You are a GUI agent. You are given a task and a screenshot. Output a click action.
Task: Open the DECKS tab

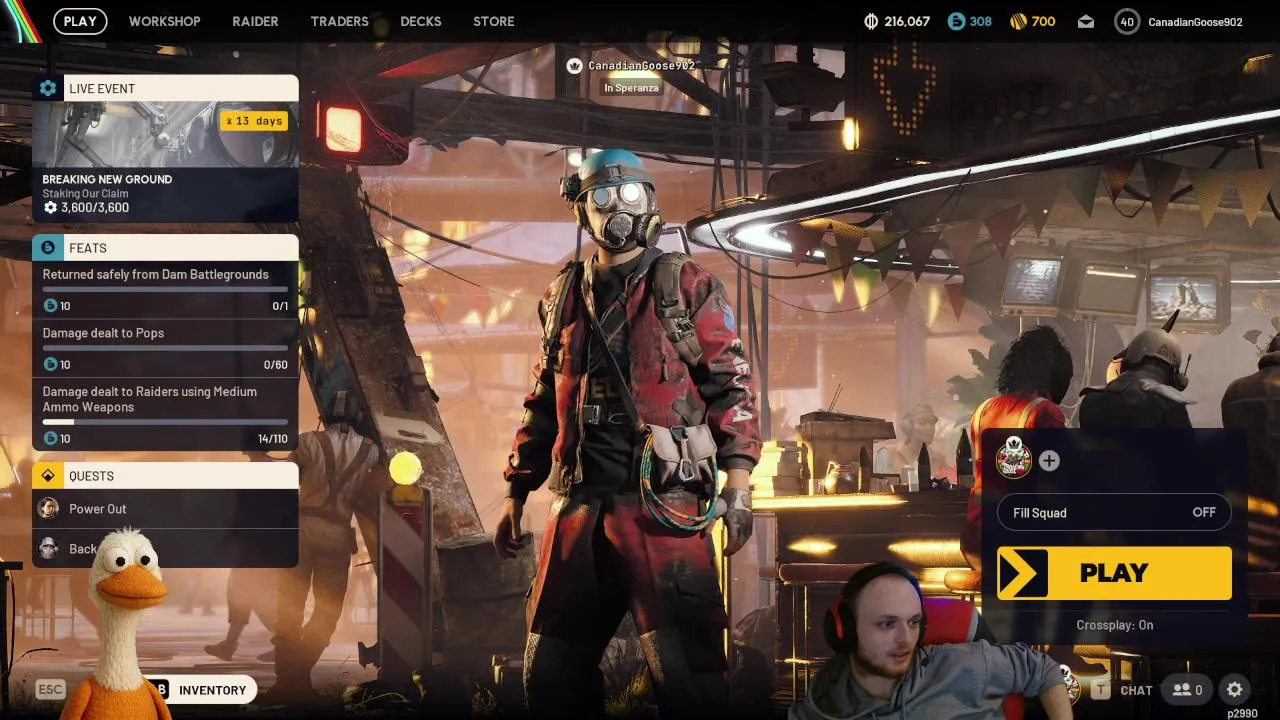(420, 21)
